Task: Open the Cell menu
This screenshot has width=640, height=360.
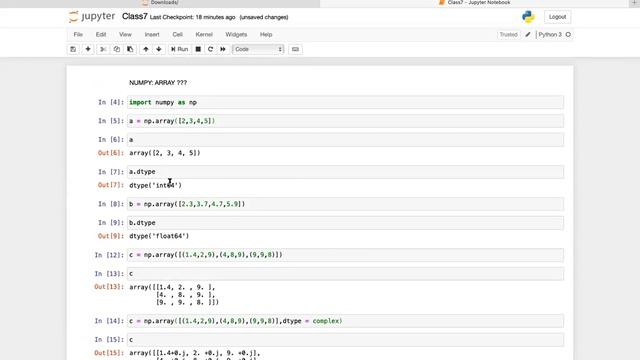Action: pos(178,35)
